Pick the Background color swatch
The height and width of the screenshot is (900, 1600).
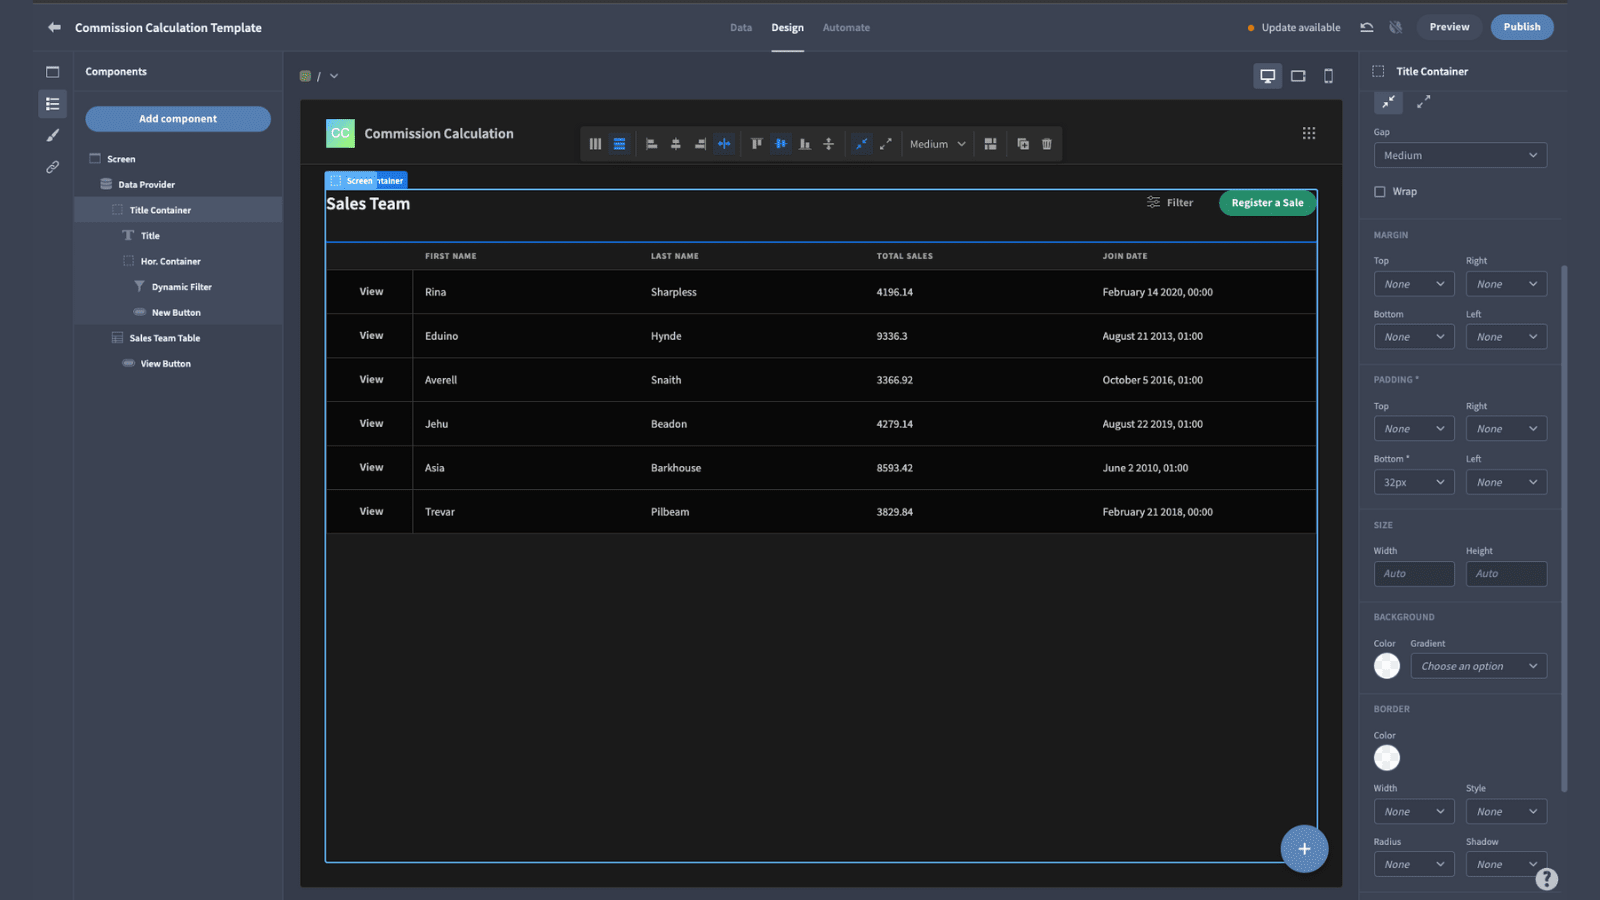click(x=1387, y=666)
